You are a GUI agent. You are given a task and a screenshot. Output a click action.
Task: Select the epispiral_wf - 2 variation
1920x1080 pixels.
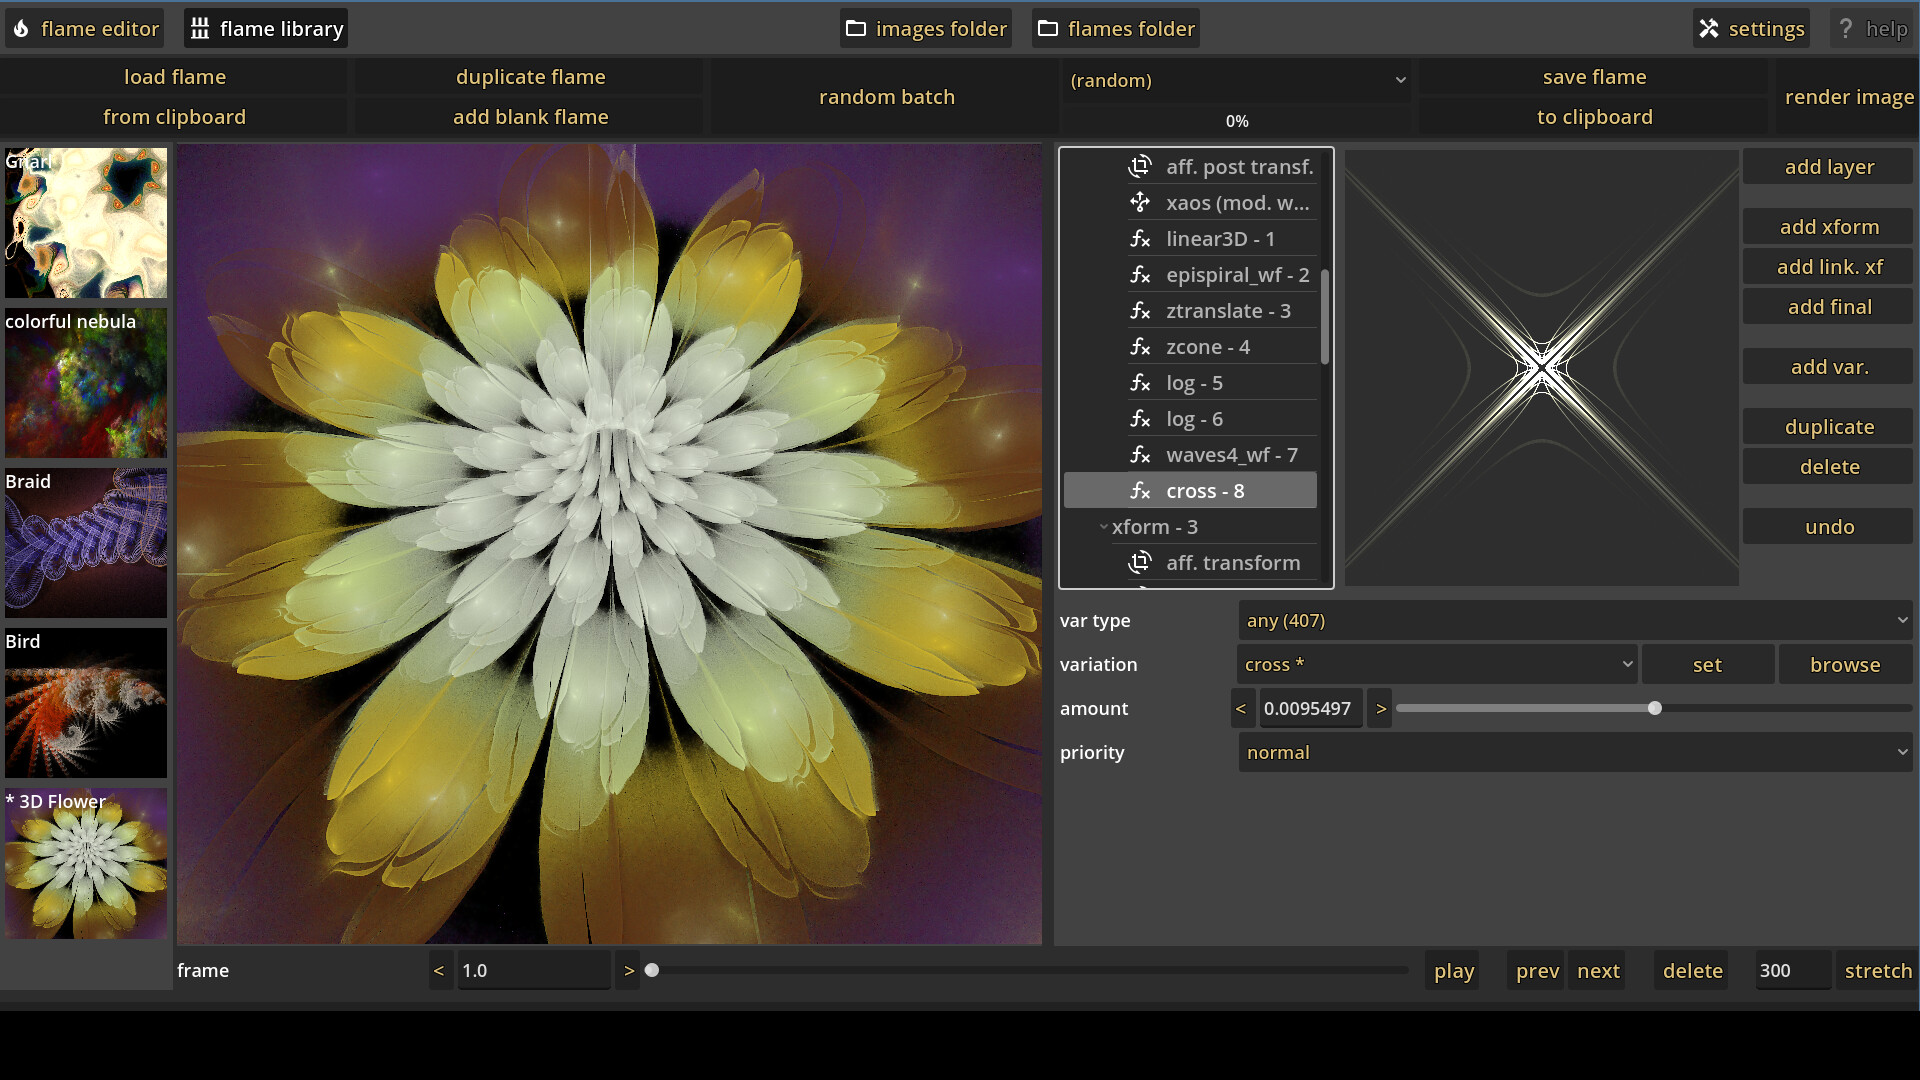[1237, 274]
